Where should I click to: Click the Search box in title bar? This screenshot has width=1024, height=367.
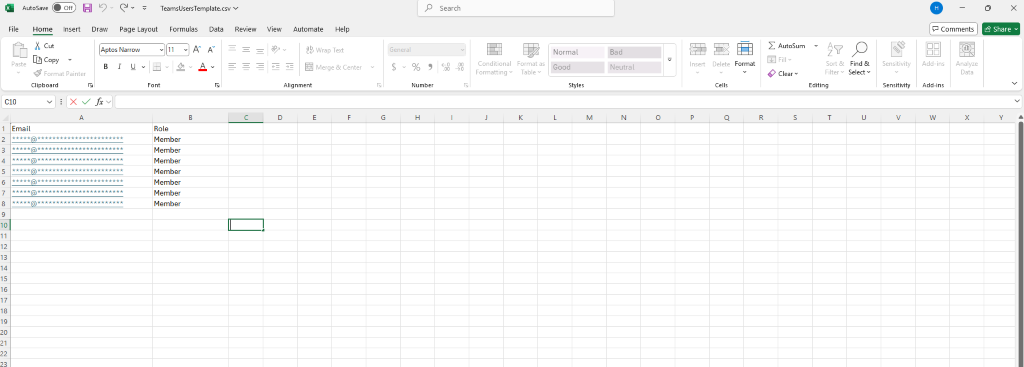[516, 8]
